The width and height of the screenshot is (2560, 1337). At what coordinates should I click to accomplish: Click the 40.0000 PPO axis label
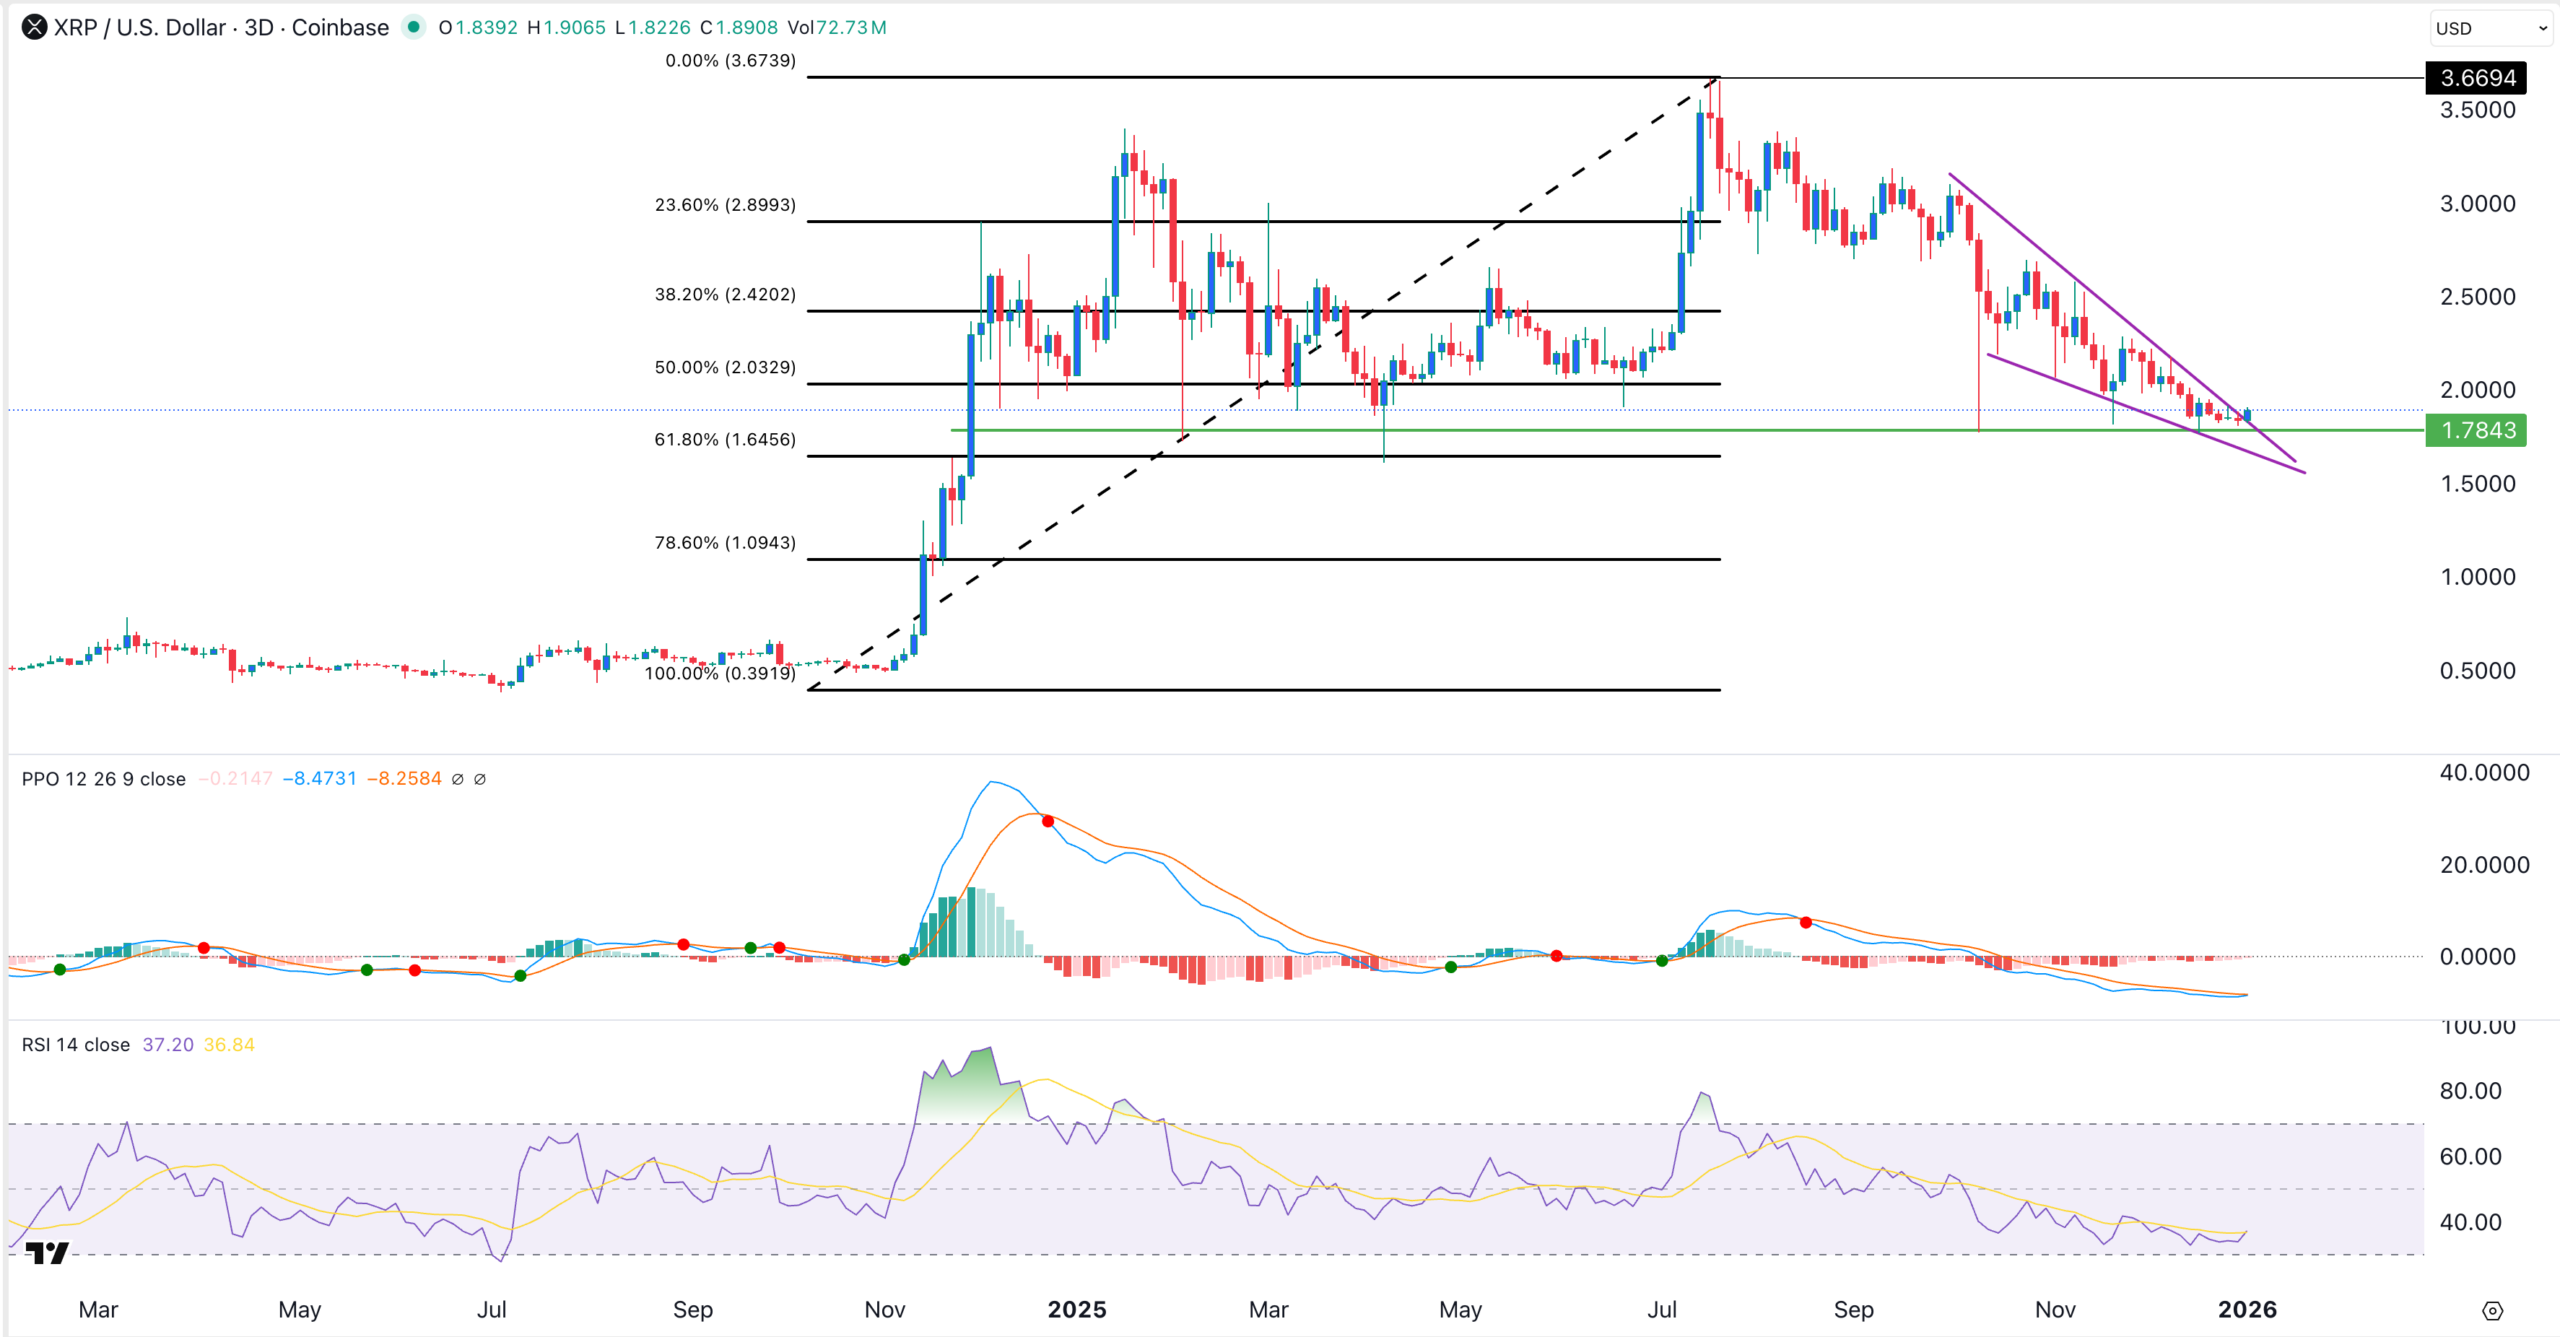click(2484, 773)
